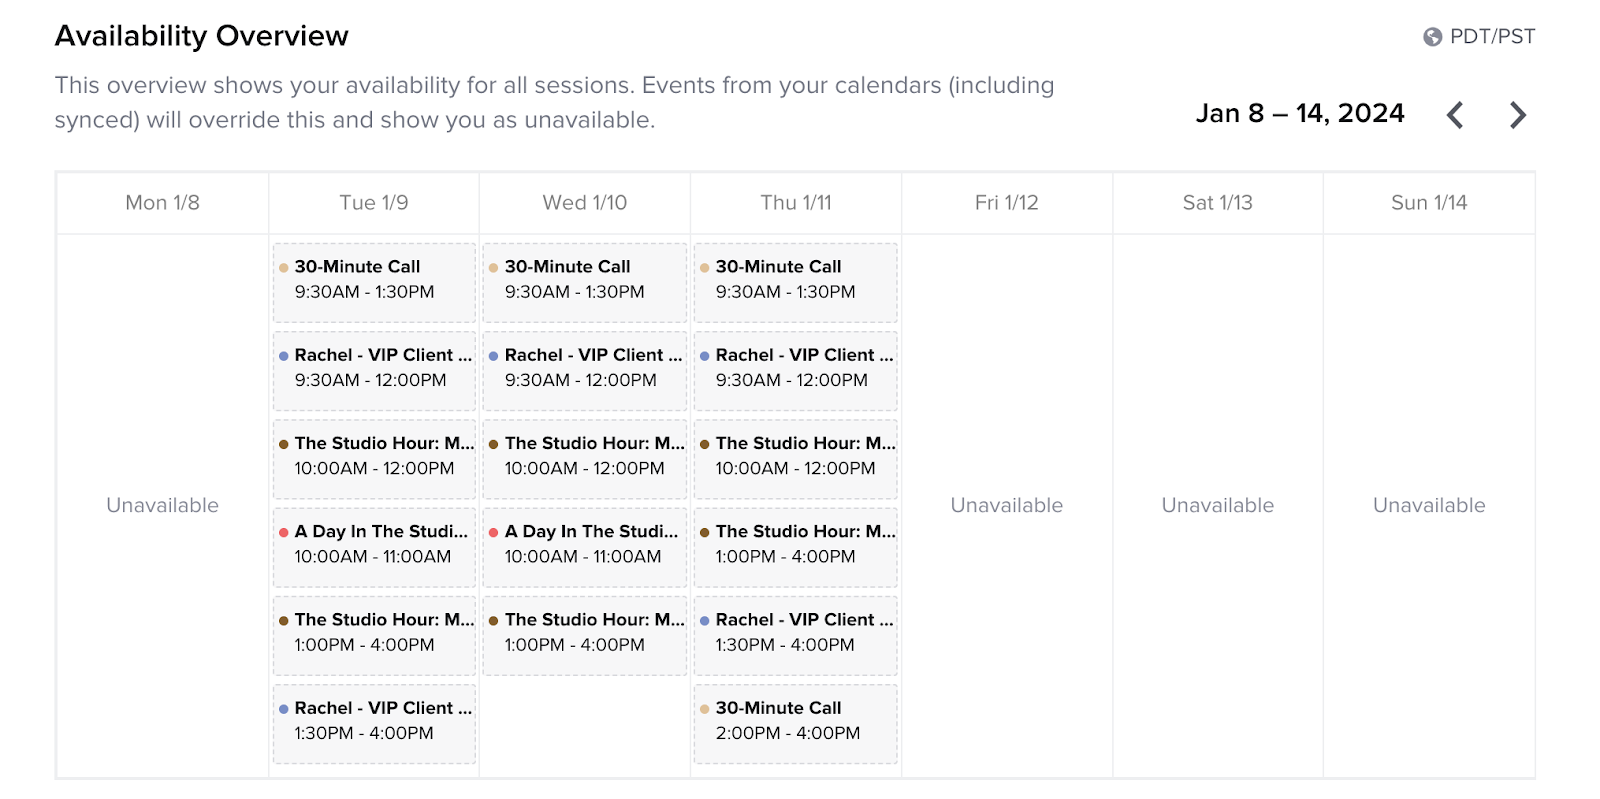Click the Fri 1/12 column header
1600x799 pixels.
click(1007, 203)
